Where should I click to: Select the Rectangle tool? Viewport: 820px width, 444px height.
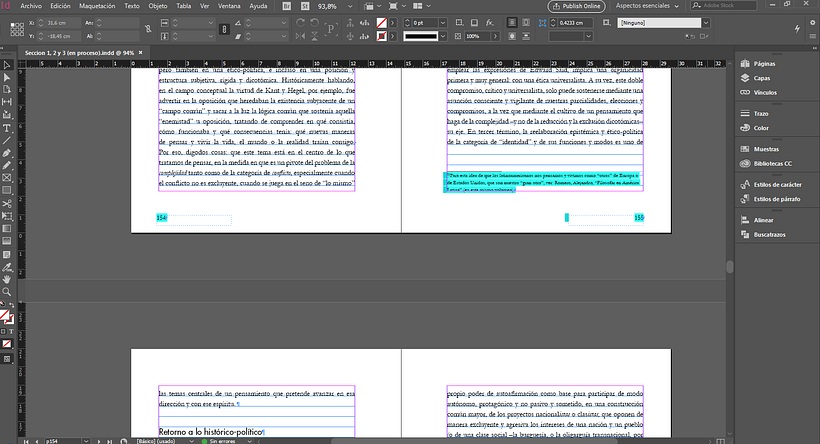(x=7, y=191)
